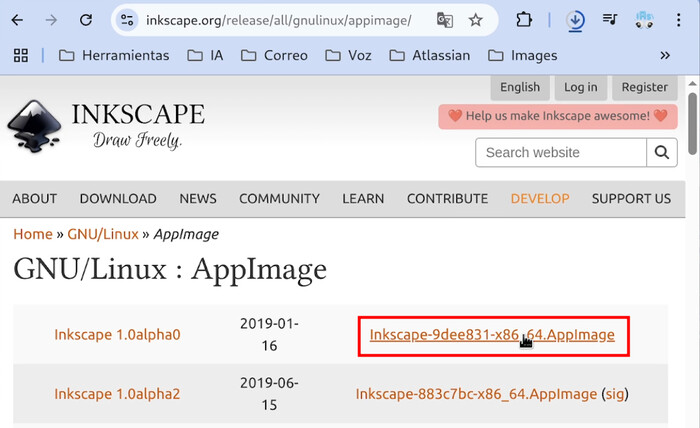Screen dimensions: 700x428
Task: Click the INKSCAPE Draw Freely title text
Action: (x=138, y=126)
